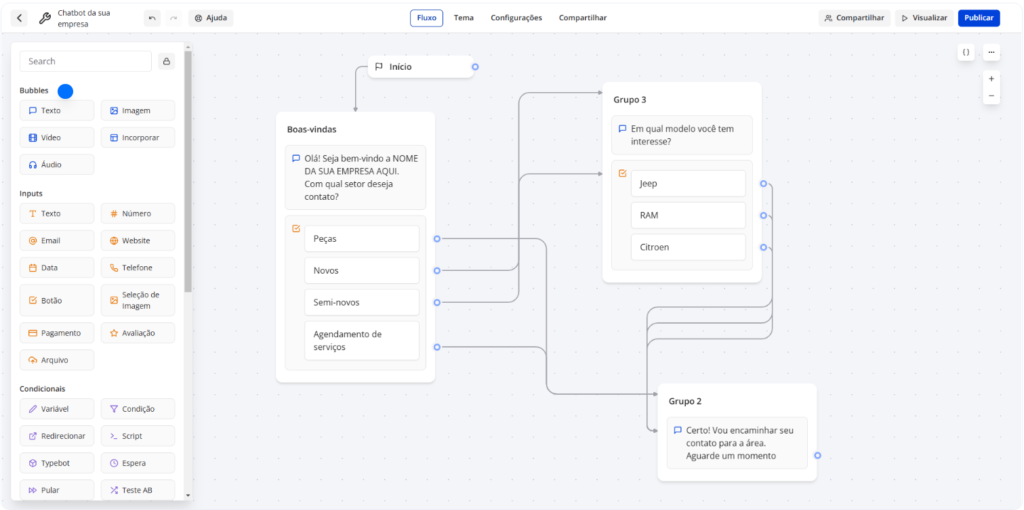
Task: Toggle the sidebar lock icon
Action: point(167,61)
